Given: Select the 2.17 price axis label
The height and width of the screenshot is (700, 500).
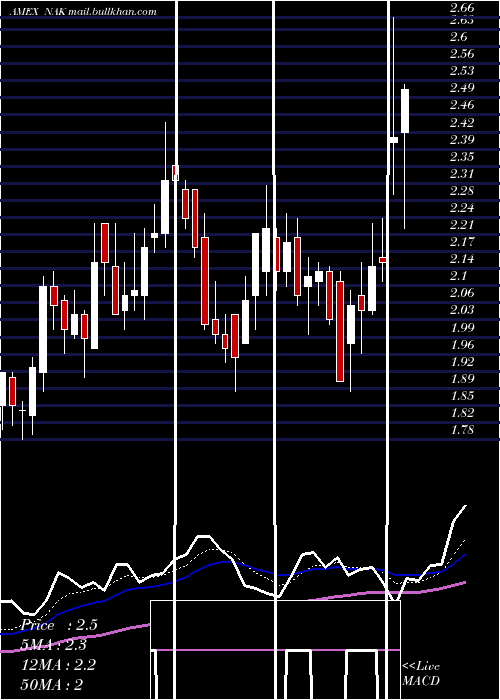Looking at the screenshot, I should [x=462, y=242].
